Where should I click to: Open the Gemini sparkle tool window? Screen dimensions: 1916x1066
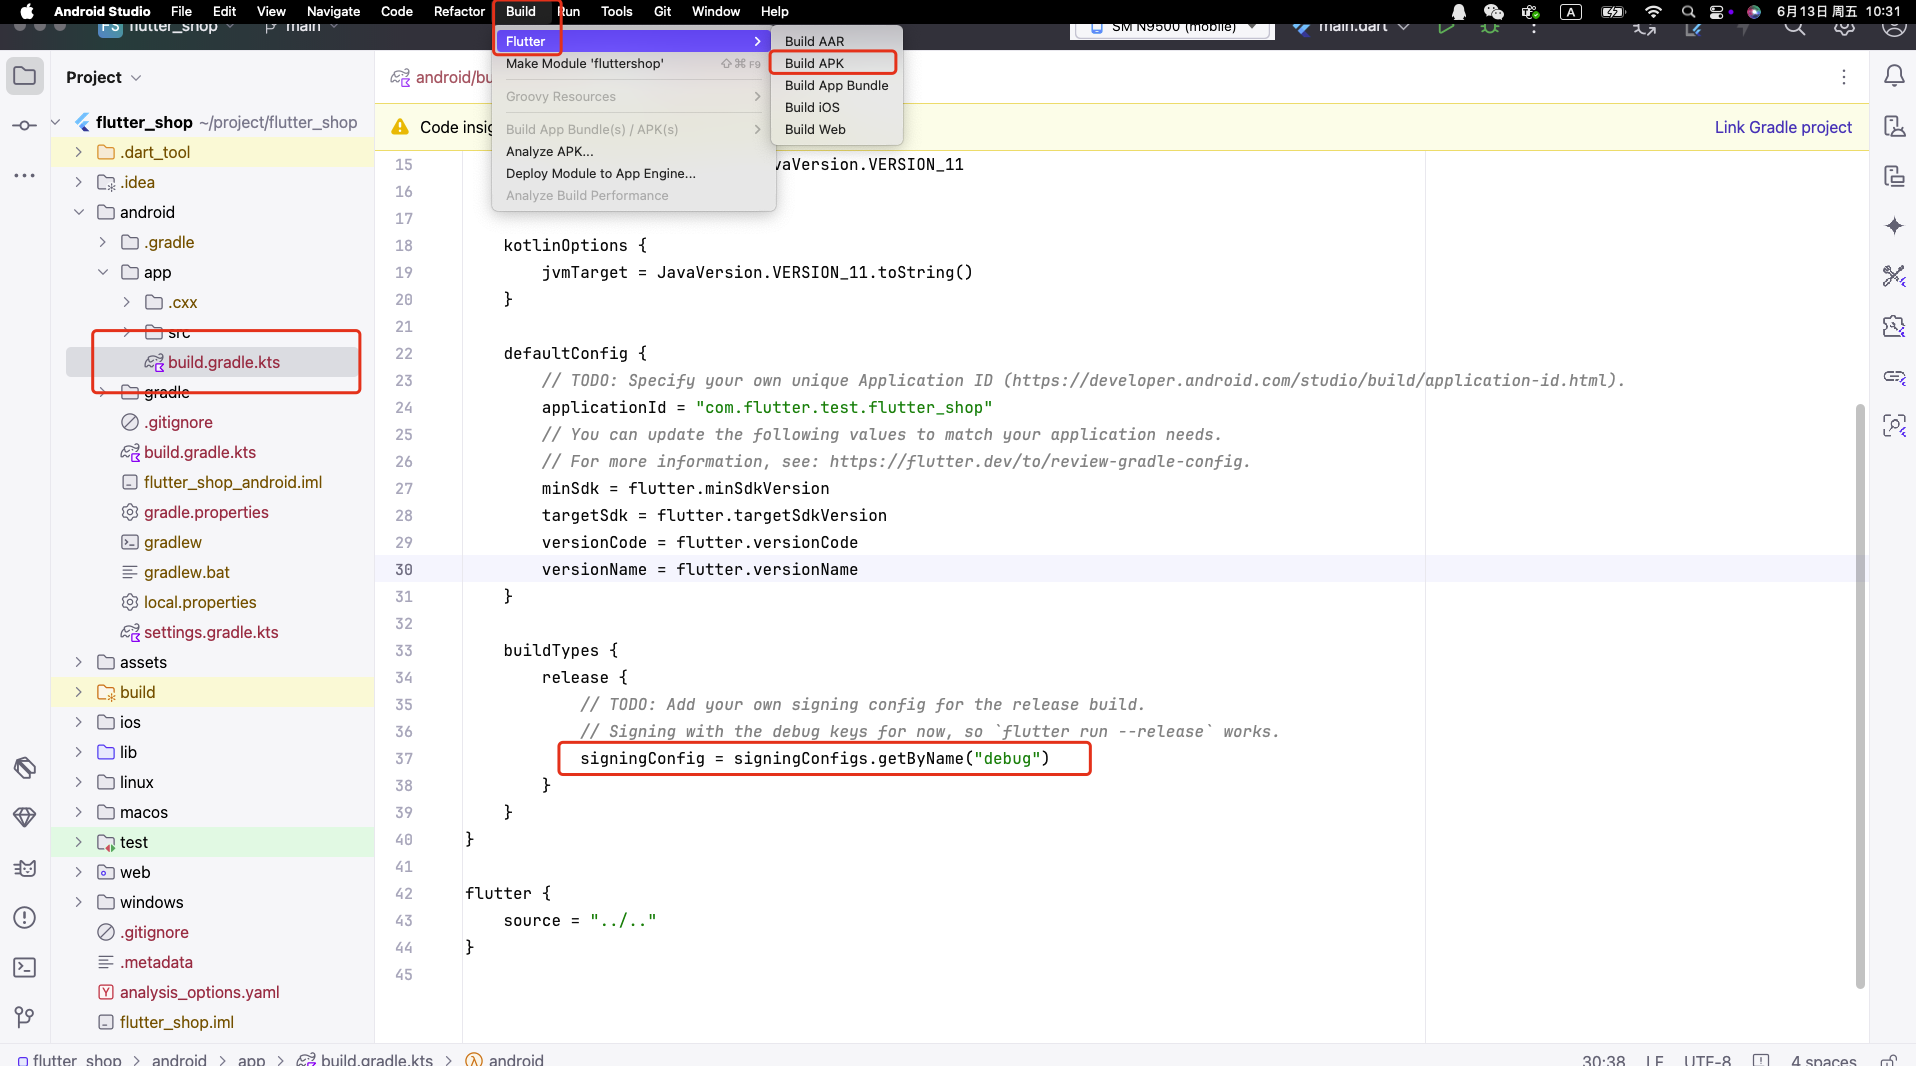pyautogui.click(x=1894, y=226)
